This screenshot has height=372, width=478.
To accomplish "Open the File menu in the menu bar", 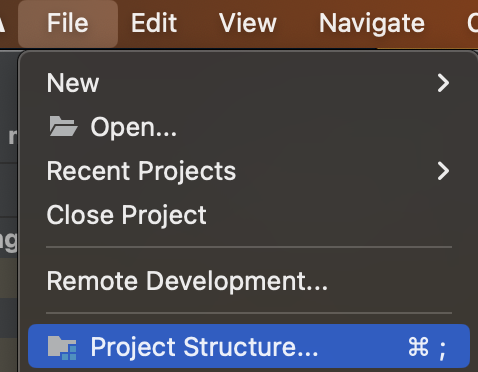I will point(68,23).
